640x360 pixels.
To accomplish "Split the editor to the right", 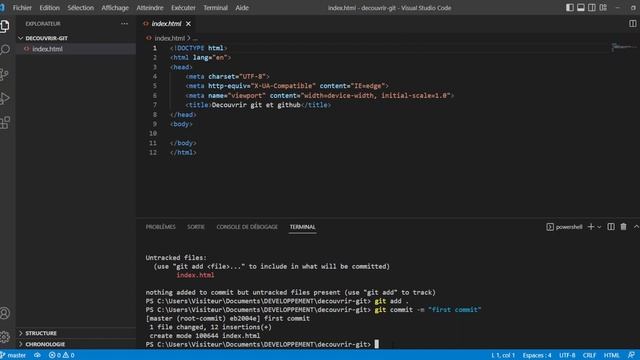I will (x=632, y=24).
